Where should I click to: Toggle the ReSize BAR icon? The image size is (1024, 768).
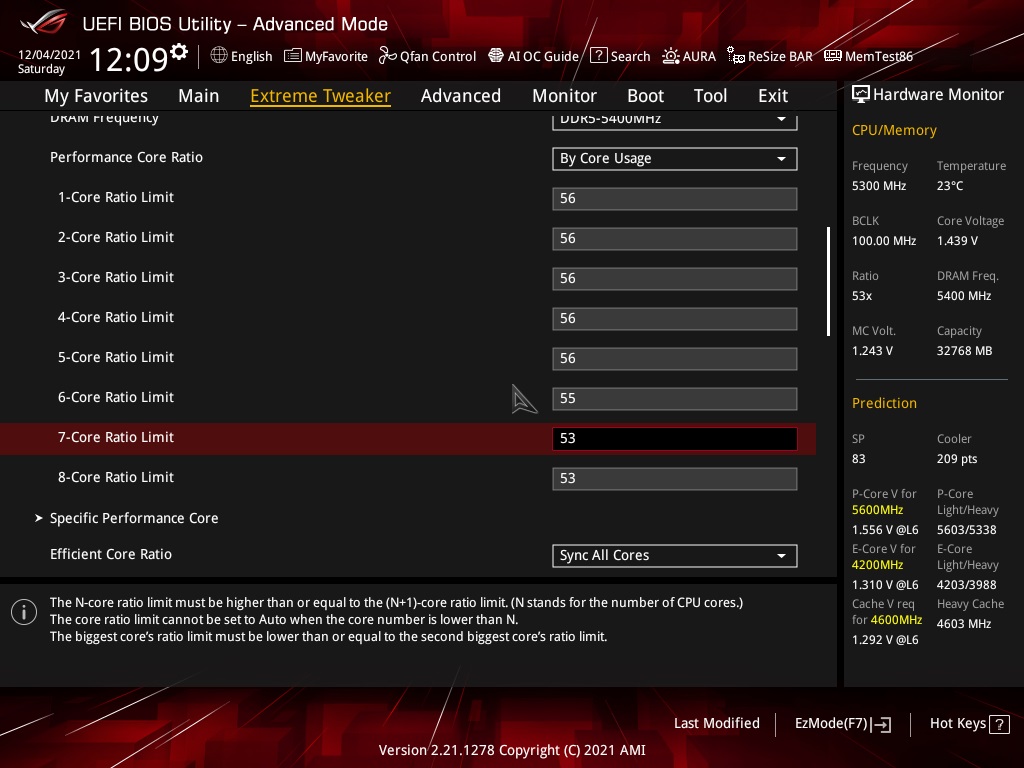tap(736, 56)
